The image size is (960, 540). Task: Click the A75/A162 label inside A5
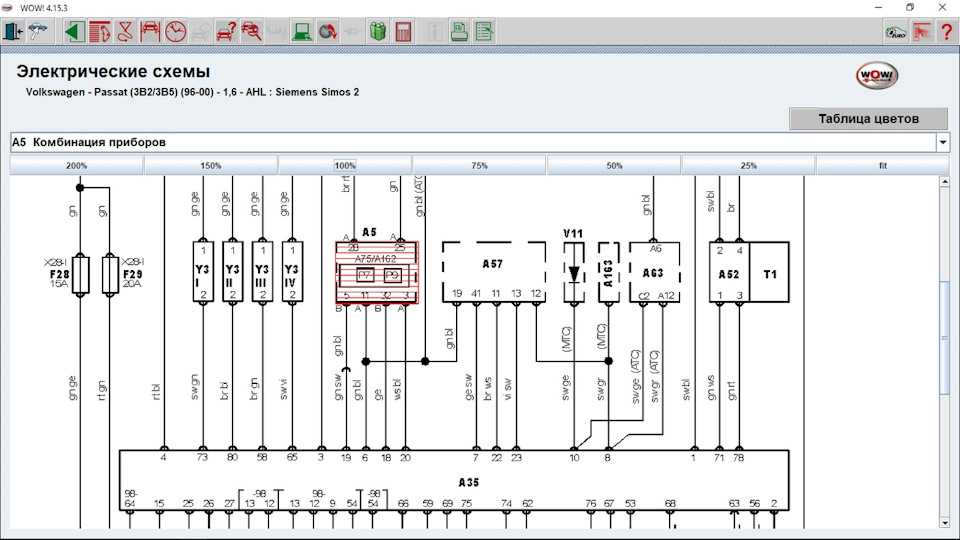[375, 258]
